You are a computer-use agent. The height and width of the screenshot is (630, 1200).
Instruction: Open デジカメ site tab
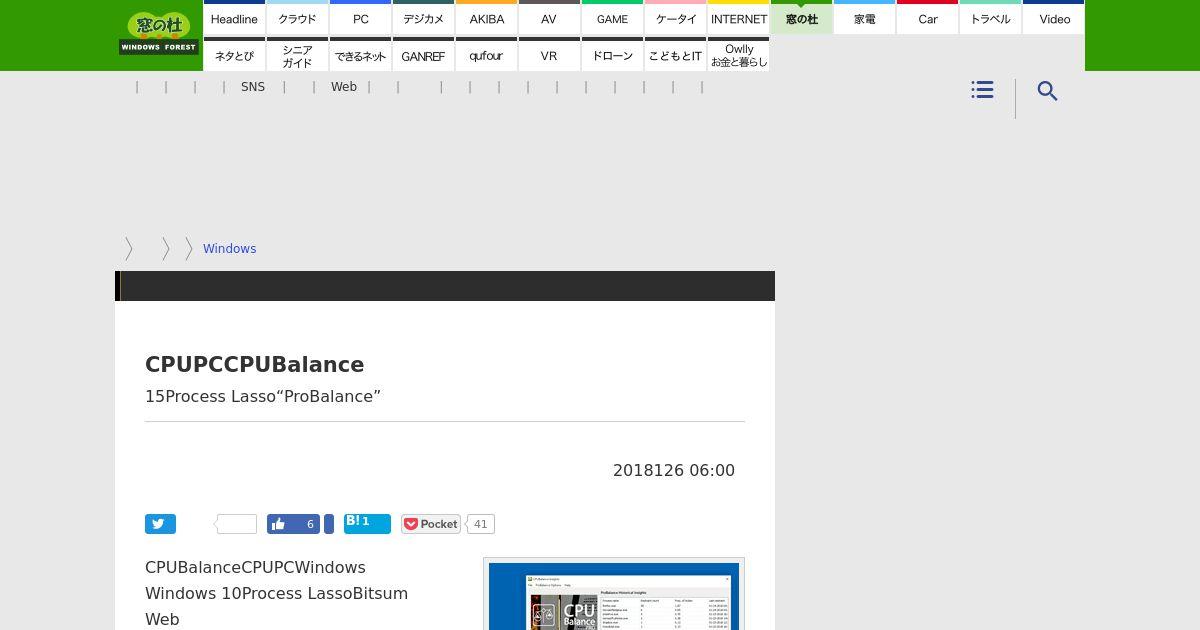pos(423,18)
